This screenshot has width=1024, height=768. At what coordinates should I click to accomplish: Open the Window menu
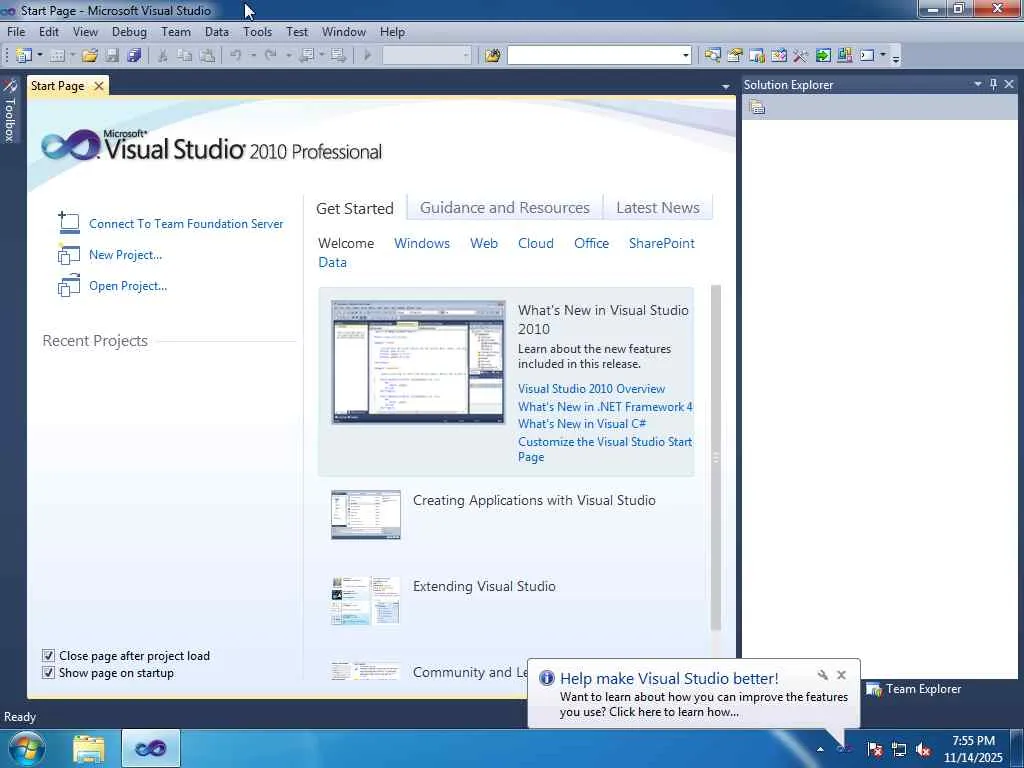click(344, 31)
